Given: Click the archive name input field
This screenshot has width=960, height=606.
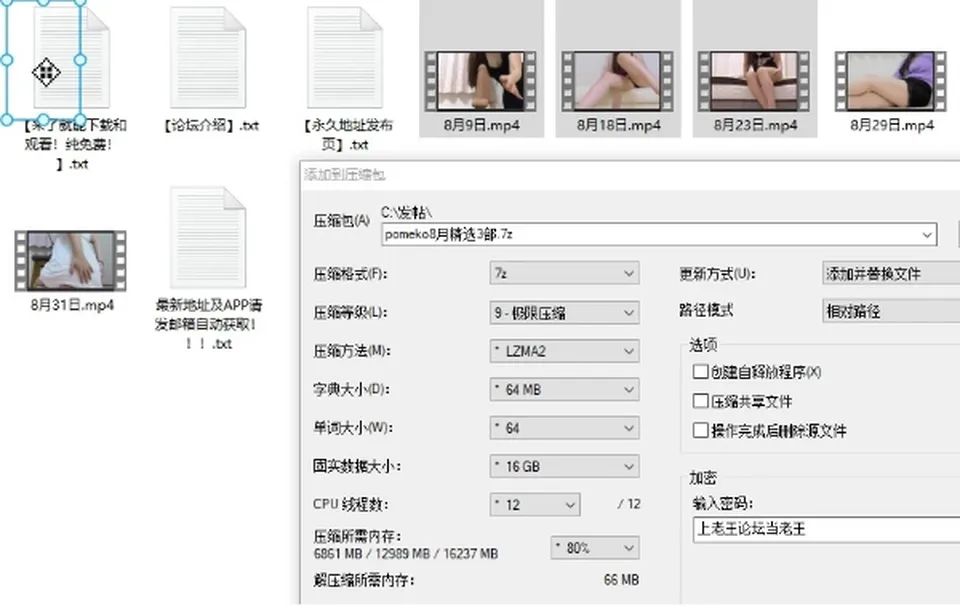Looking at the screenshot, I should pyautogui.click(x=659, y=234).
